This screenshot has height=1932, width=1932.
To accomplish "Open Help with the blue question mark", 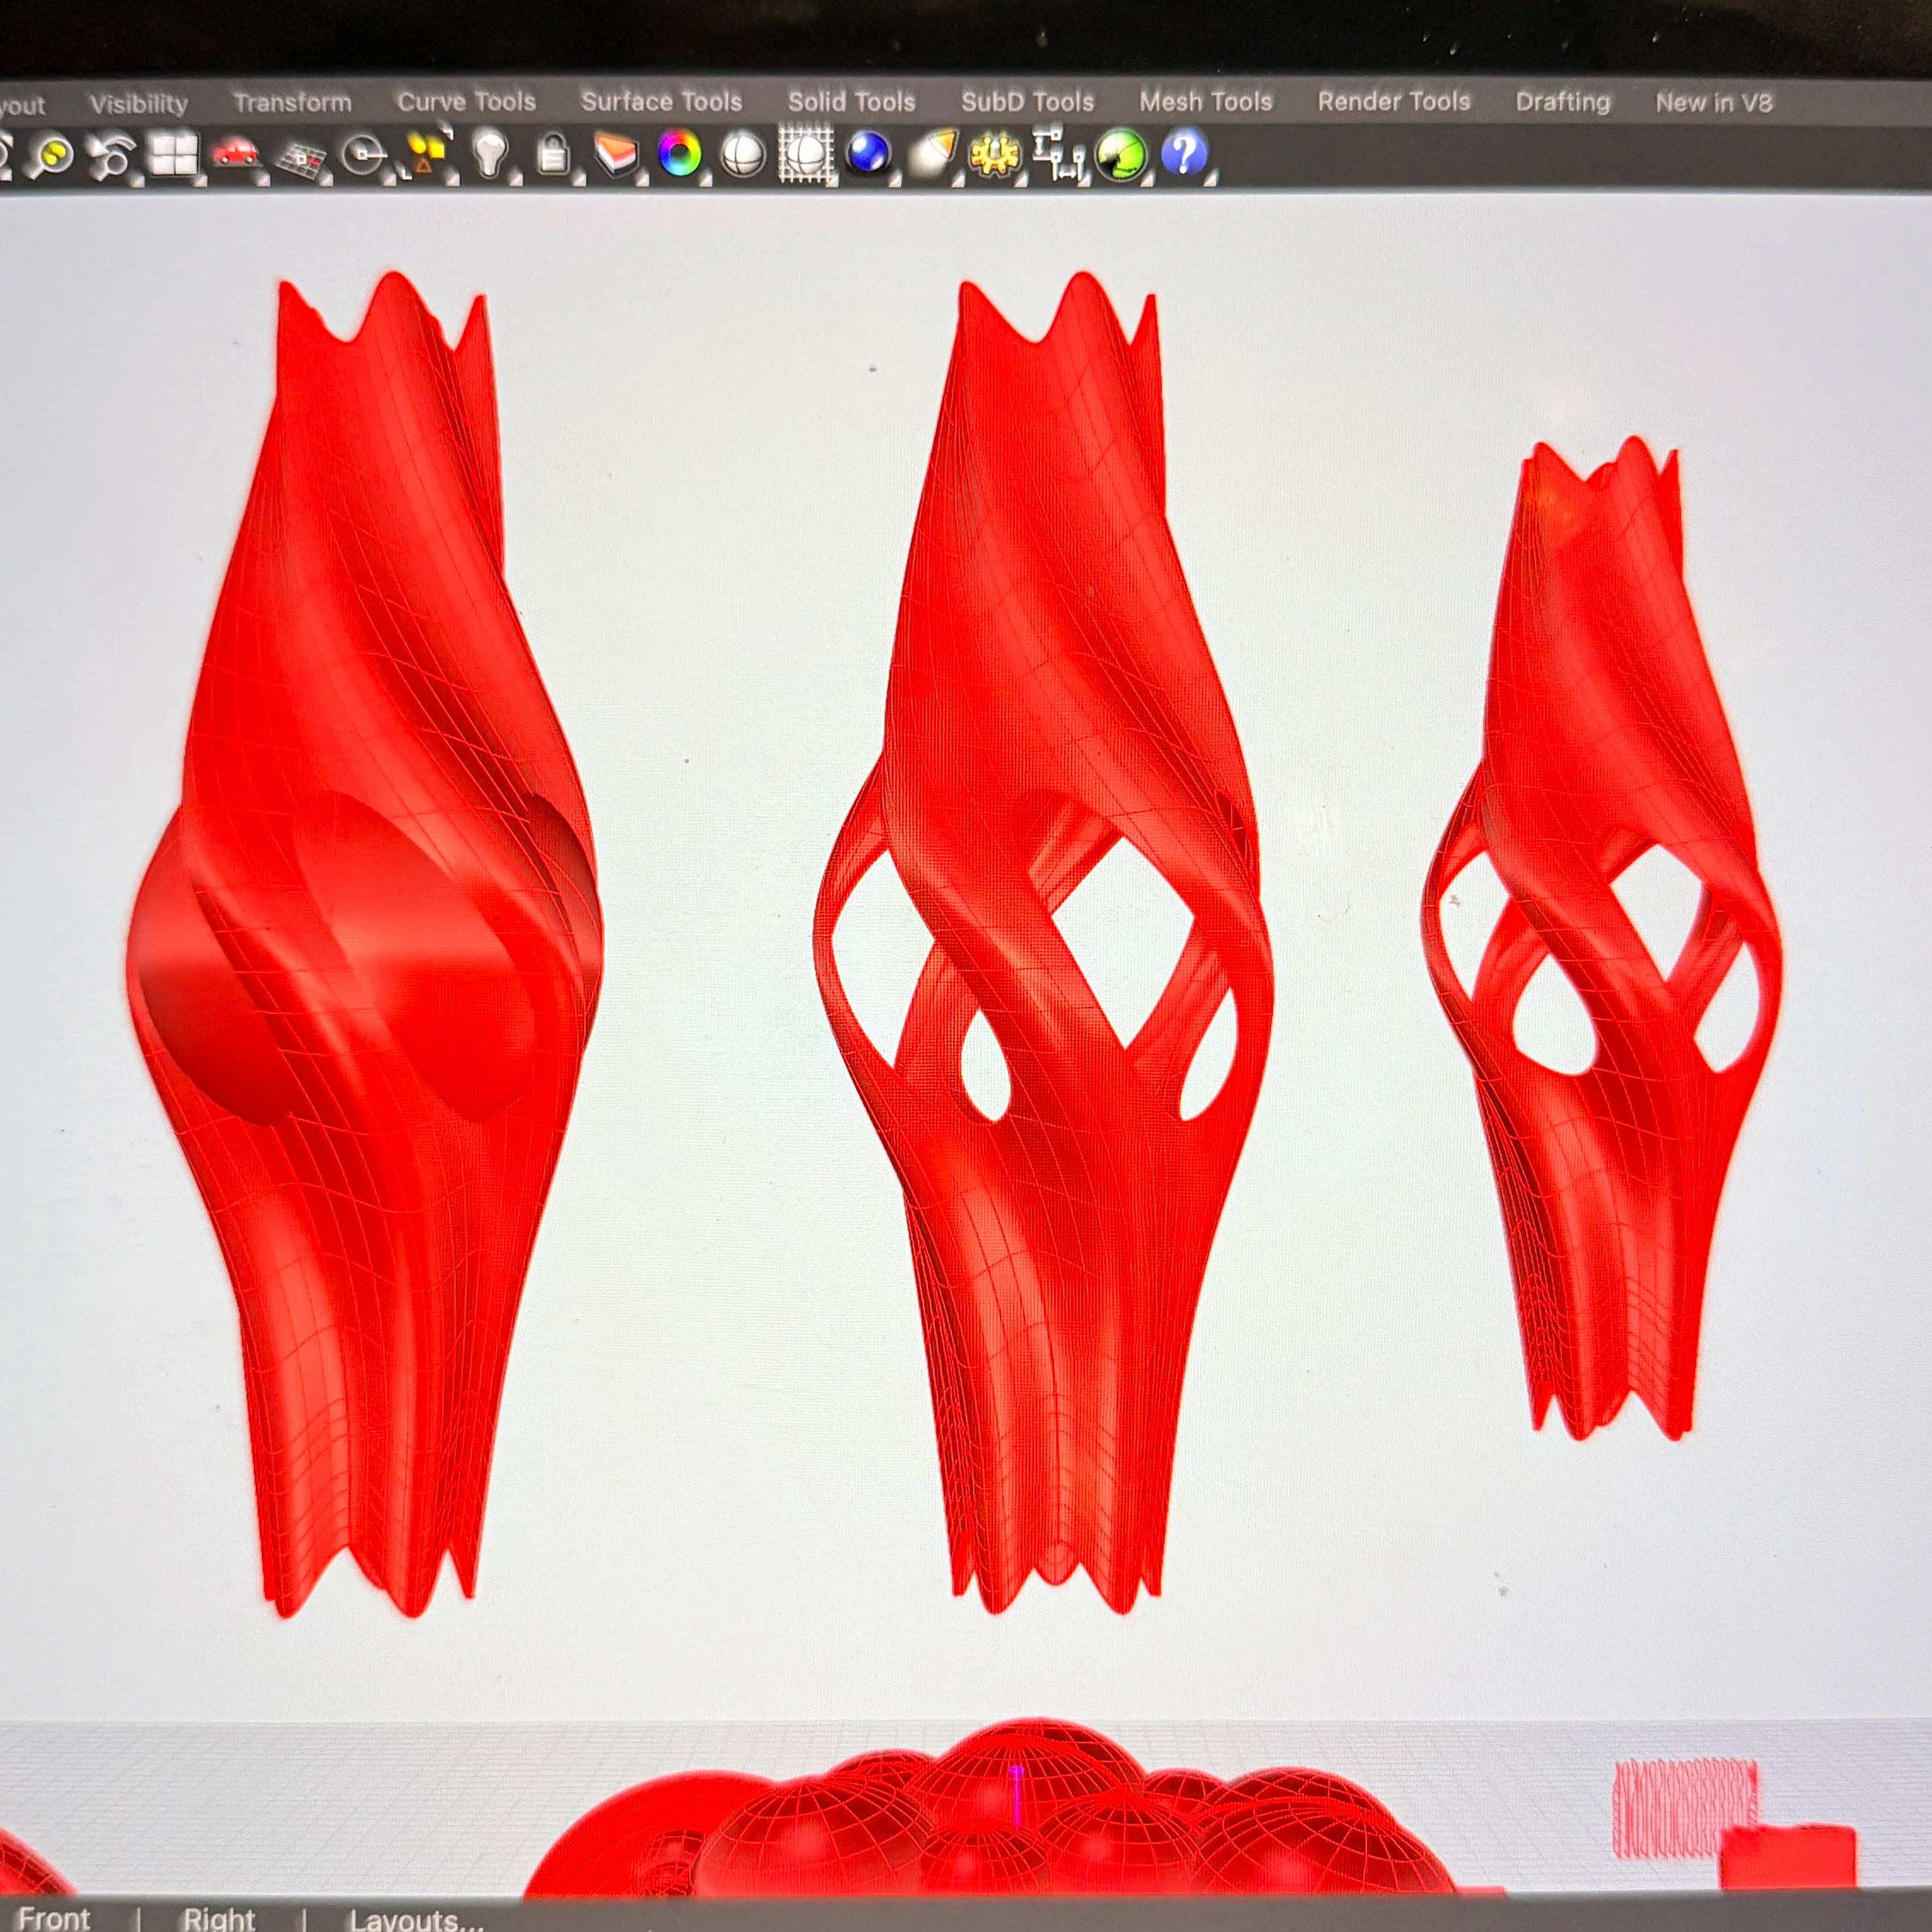I will coord(1184,154).
